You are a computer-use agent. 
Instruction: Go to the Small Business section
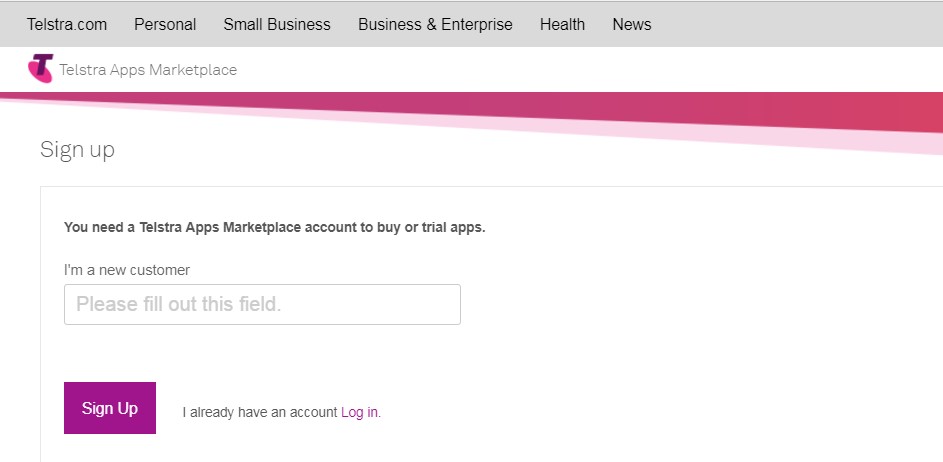(276, 24)
